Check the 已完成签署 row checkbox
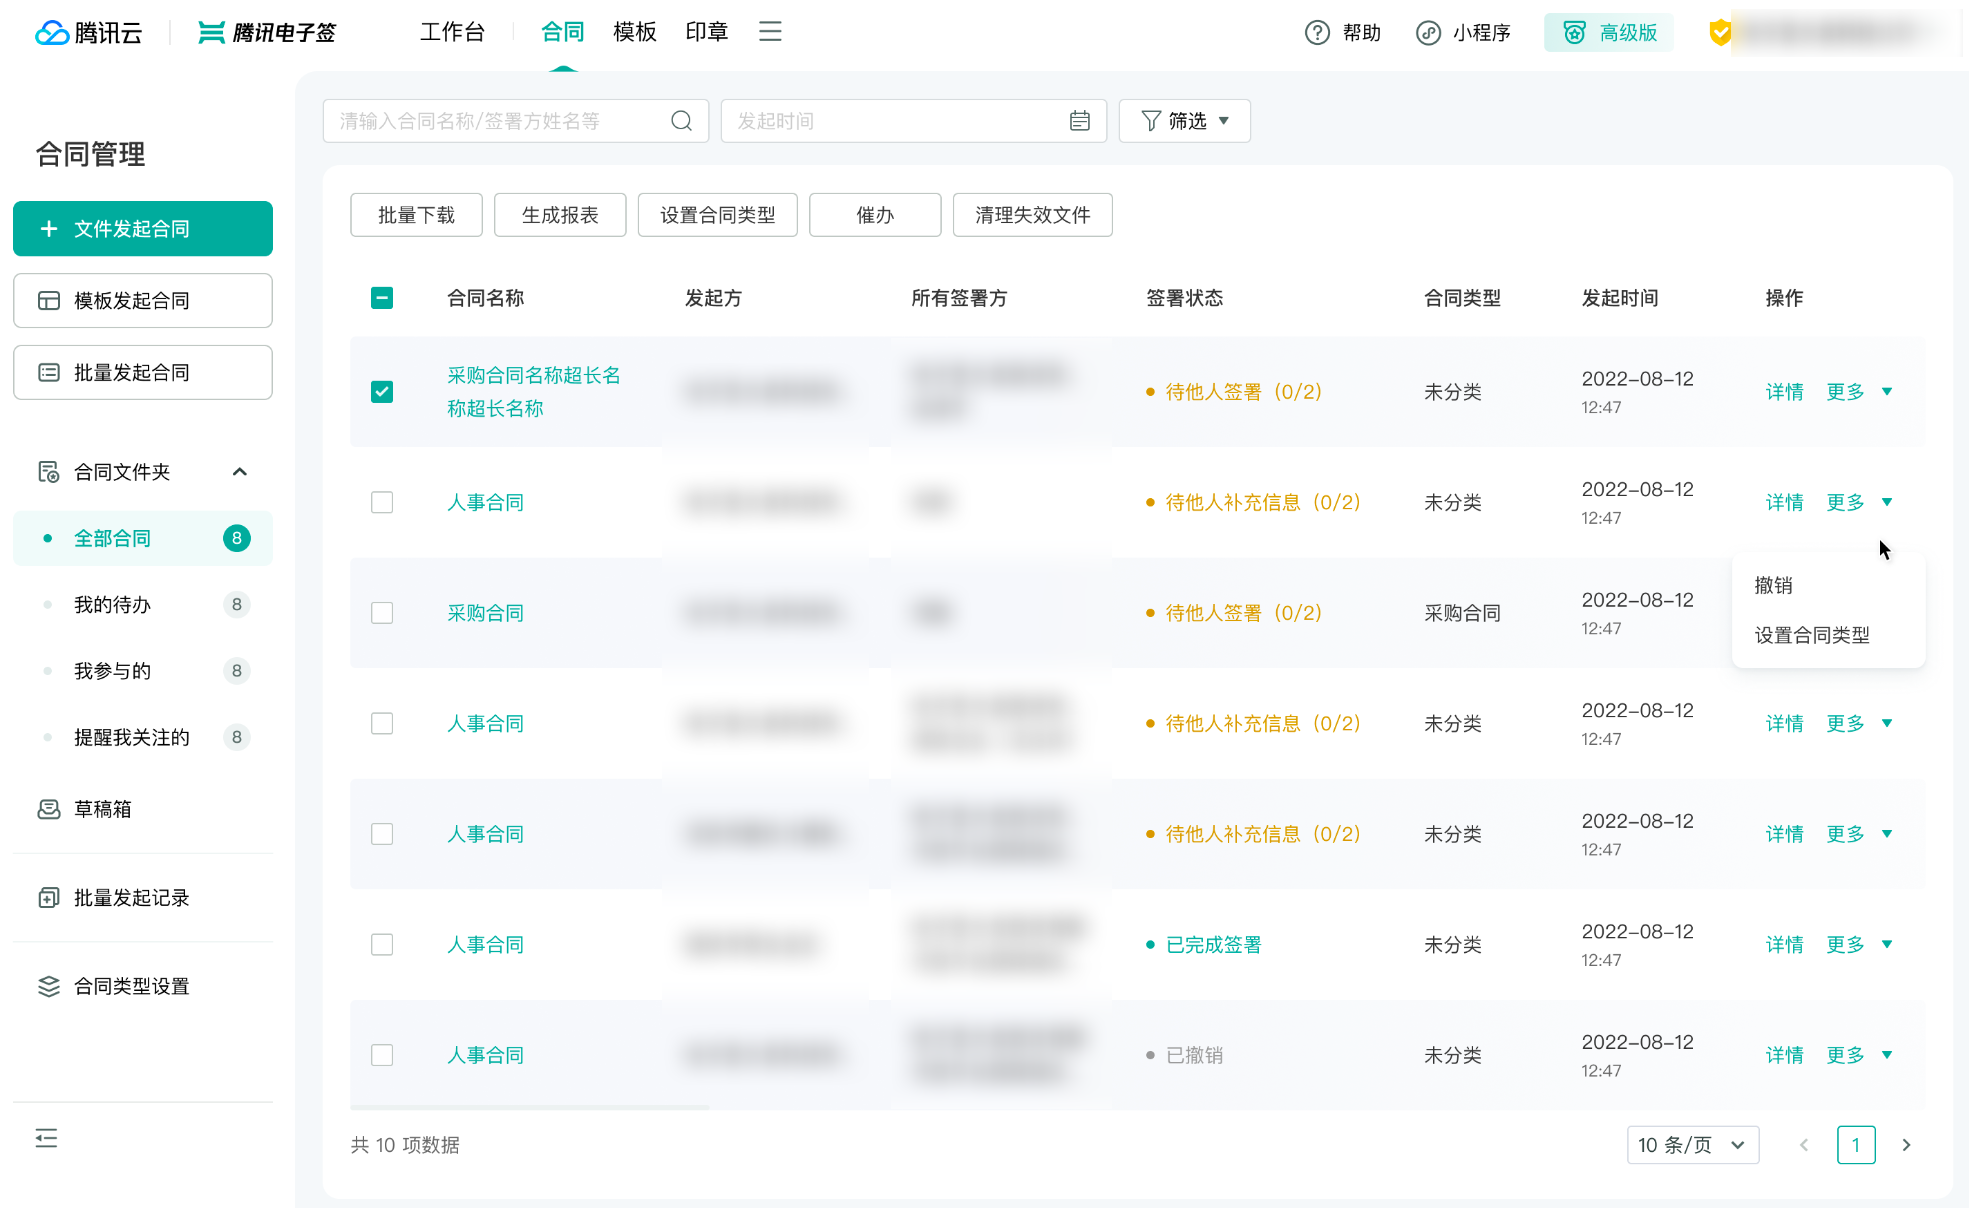 382,945
